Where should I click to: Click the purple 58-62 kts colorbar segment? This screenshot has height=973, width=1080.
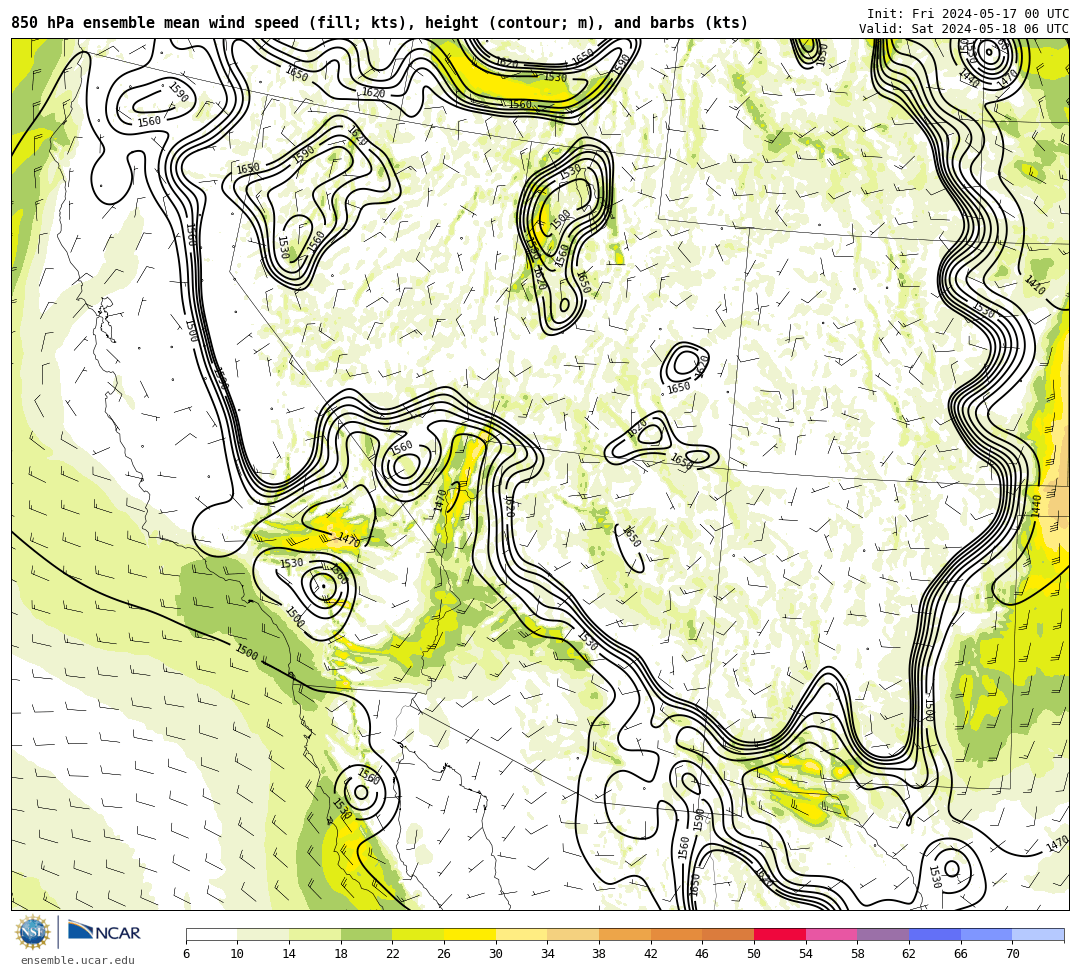tap(883, 934)
